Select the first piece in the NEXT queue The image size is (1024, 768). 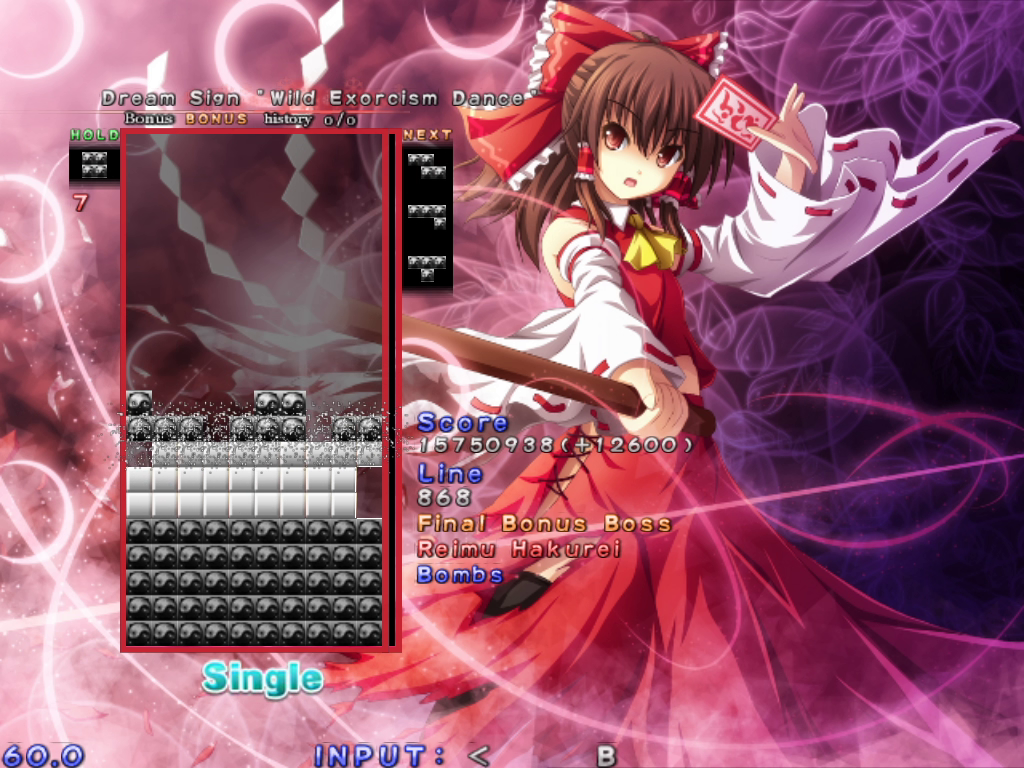tap(428, 165)
